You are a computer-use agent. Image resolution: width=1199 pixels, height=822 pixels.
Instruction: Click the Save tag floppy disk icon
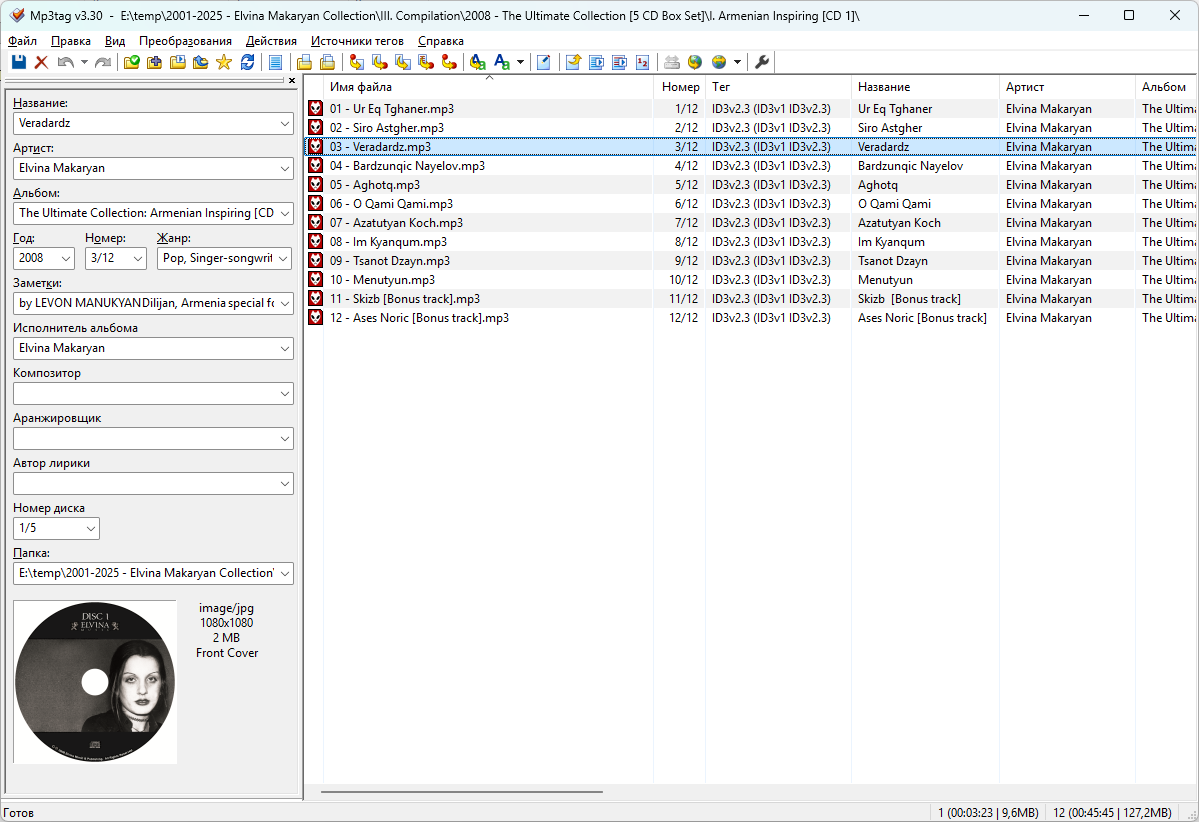[x=18, y=63]
